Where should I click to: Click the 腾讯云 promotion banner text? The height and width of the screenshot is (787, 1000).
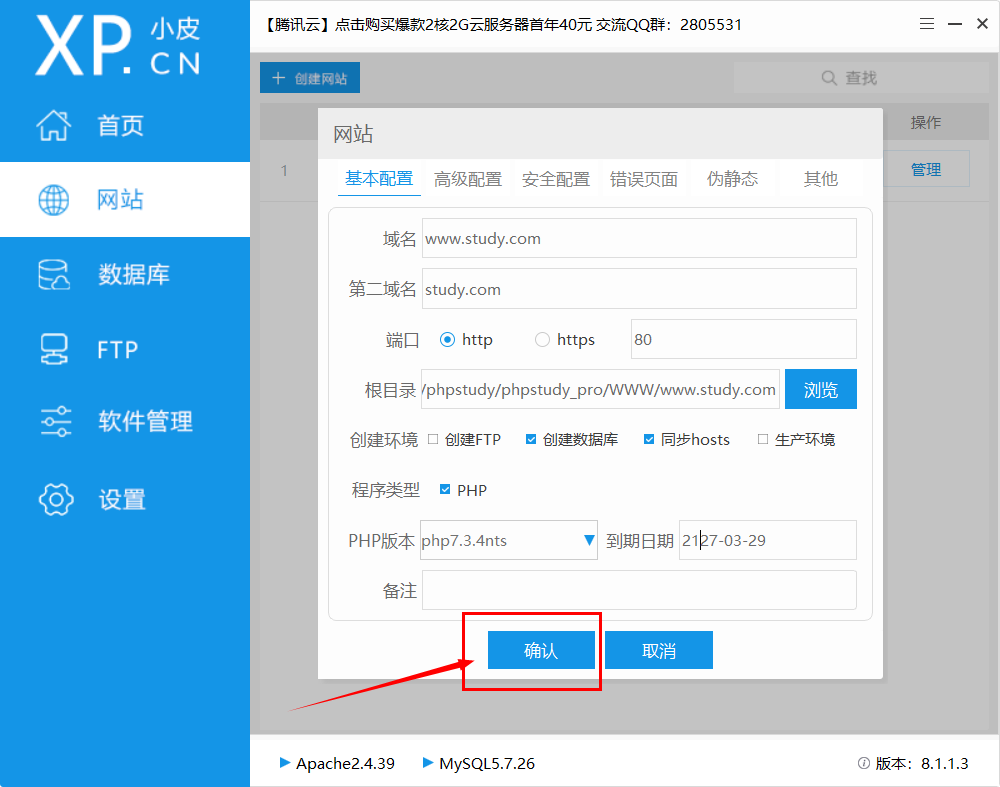click(x=502, y=25)
